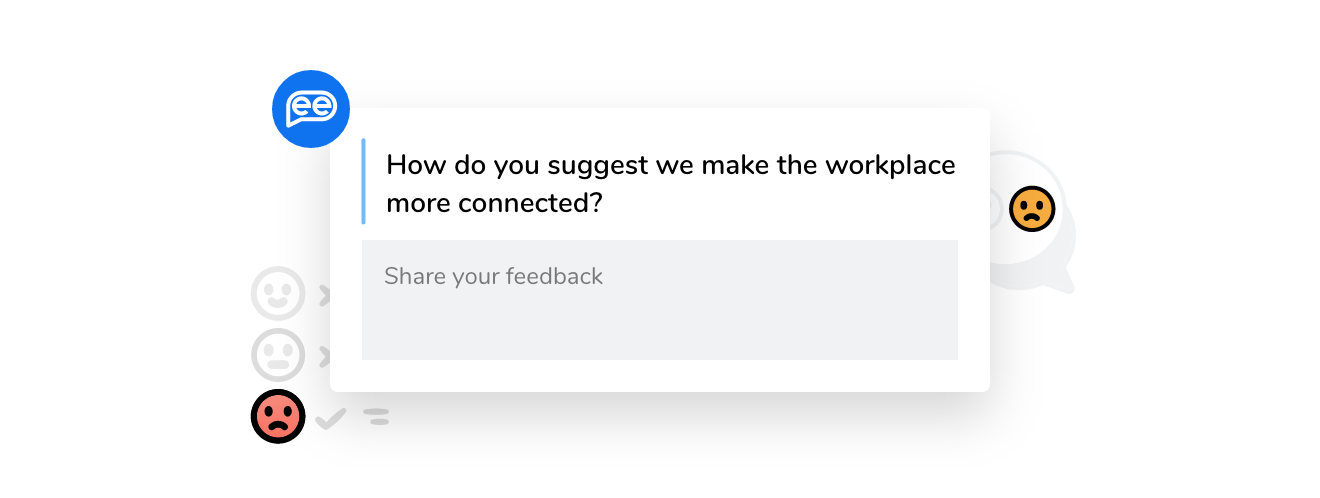Select the red sad face emoji
The image size is (1320, 498).
pos(278,416)
